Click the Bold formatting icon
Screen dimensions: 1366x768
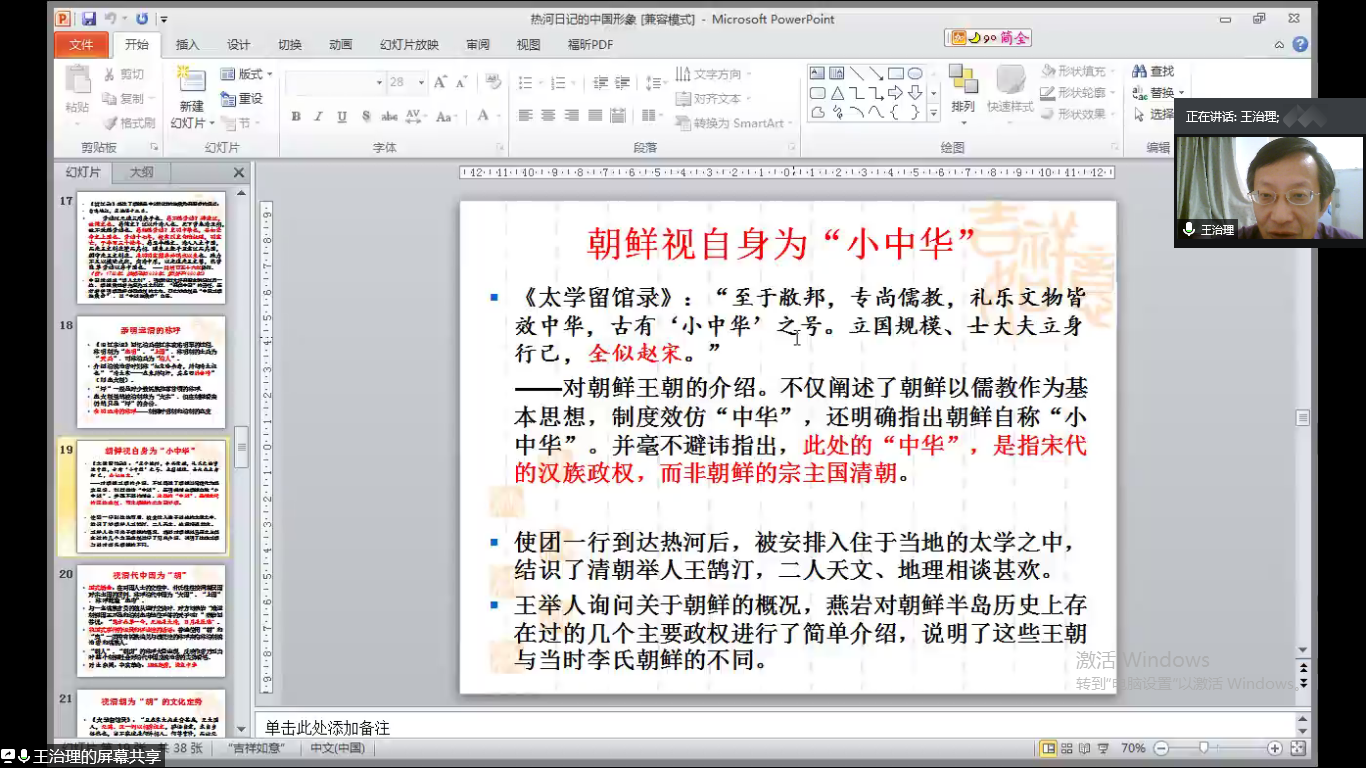click(x=296, y=116)
